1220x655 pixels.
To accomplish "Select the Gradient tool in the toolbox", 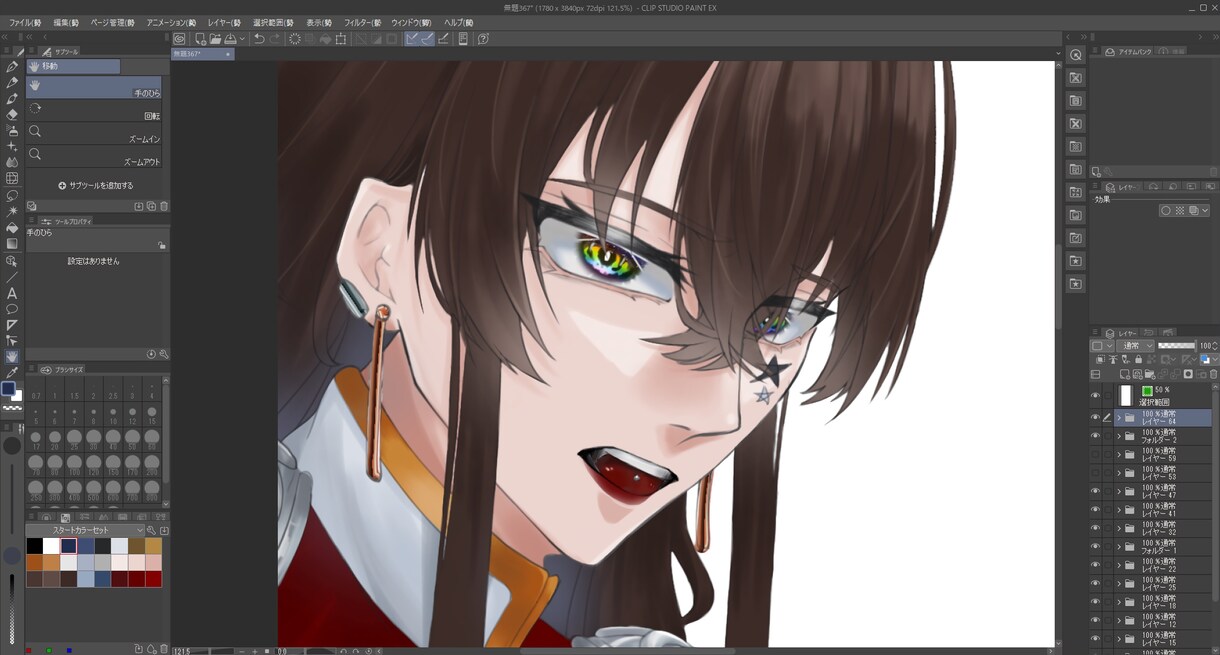I will pos(12,244).
